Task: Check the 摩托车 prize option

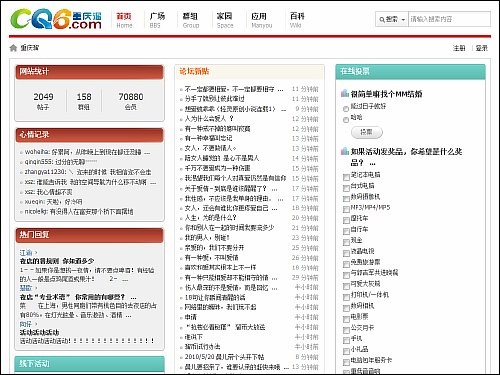Action: point(346,220)
